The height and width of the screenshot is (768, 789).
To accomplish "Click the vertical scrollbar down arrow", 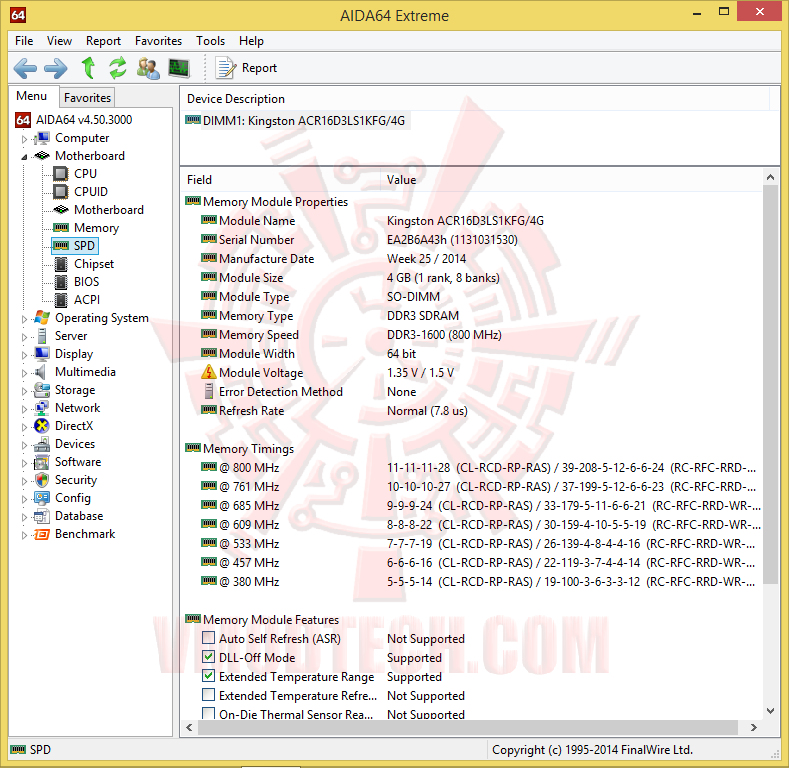I will (x=770, y=711).
